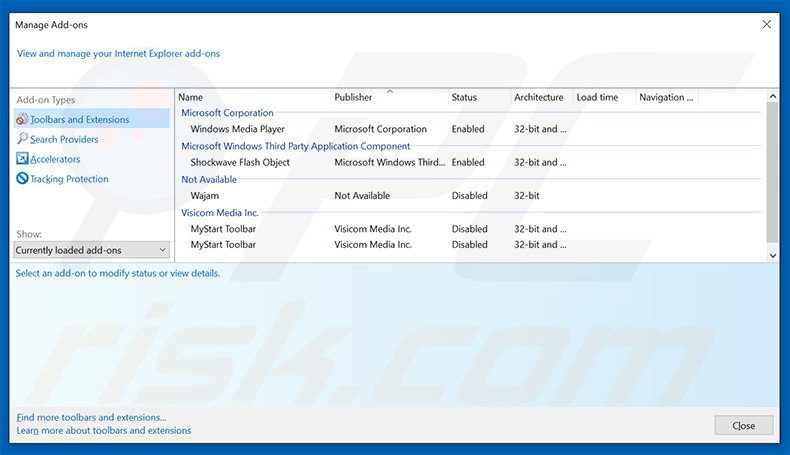Collapse the Microsoft Corporation group header
This screenshot has width=790, height=455.
(227, 113)
